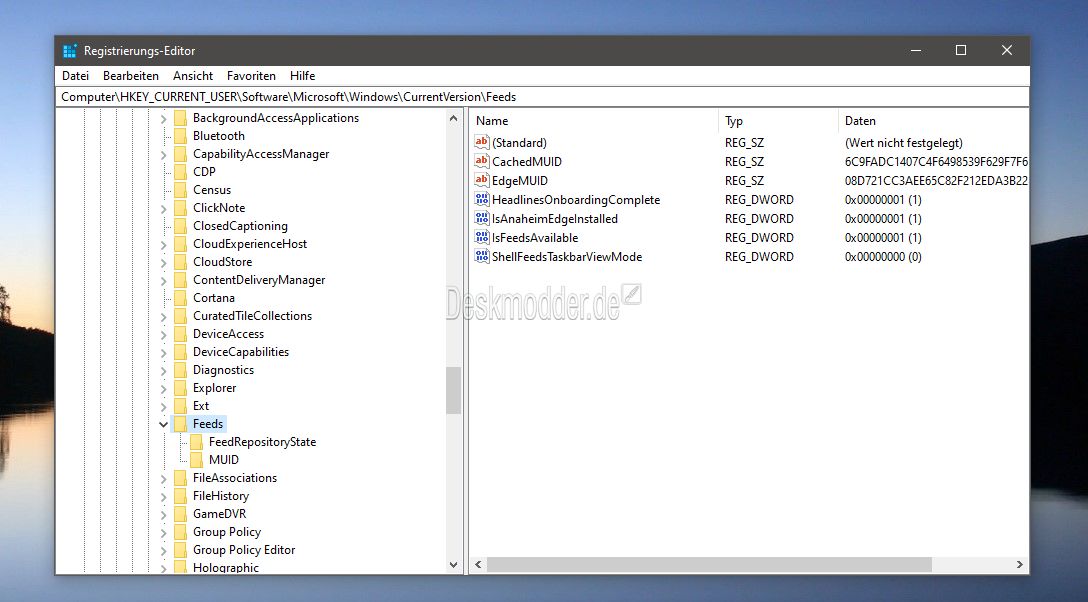Click the ClosedCaptioning folder icon
Screen dimensions: 1088x602
click(x=180, y=226)
